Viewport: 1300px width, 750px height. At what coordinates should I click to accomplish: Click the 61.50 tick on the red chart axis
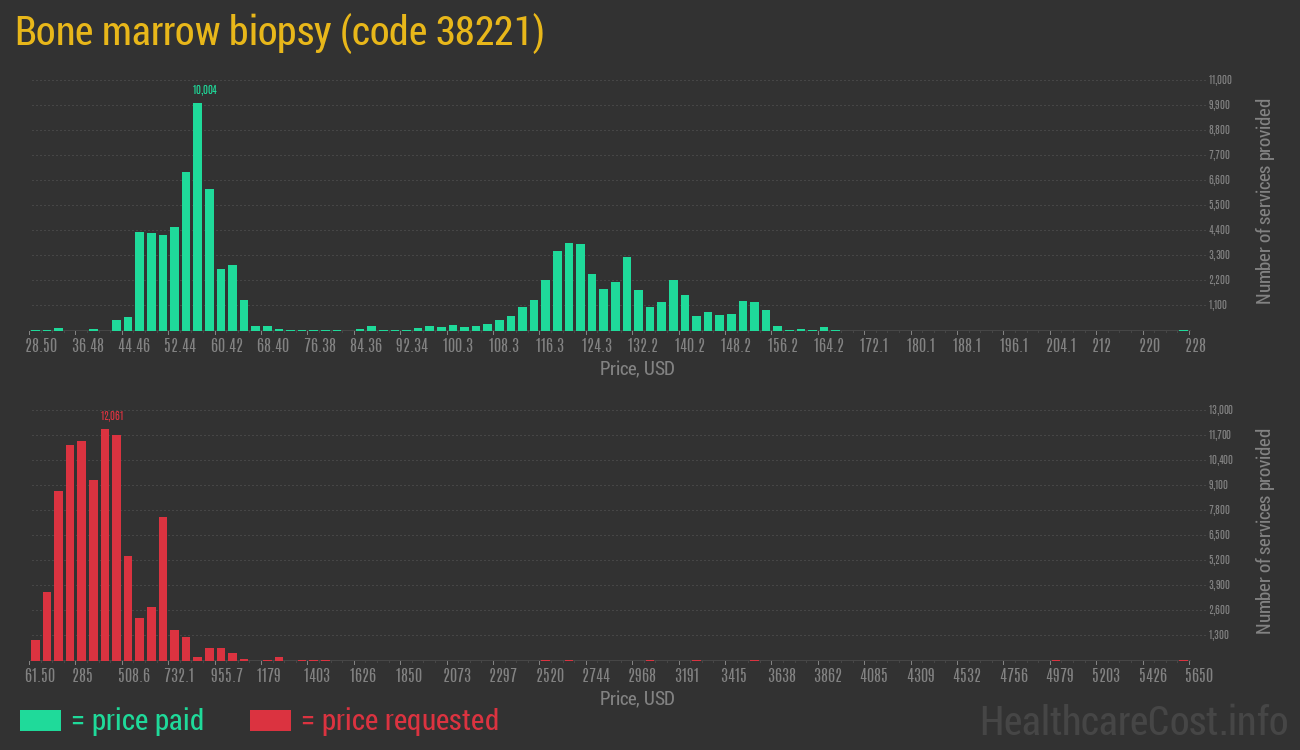tap(41, 676)
